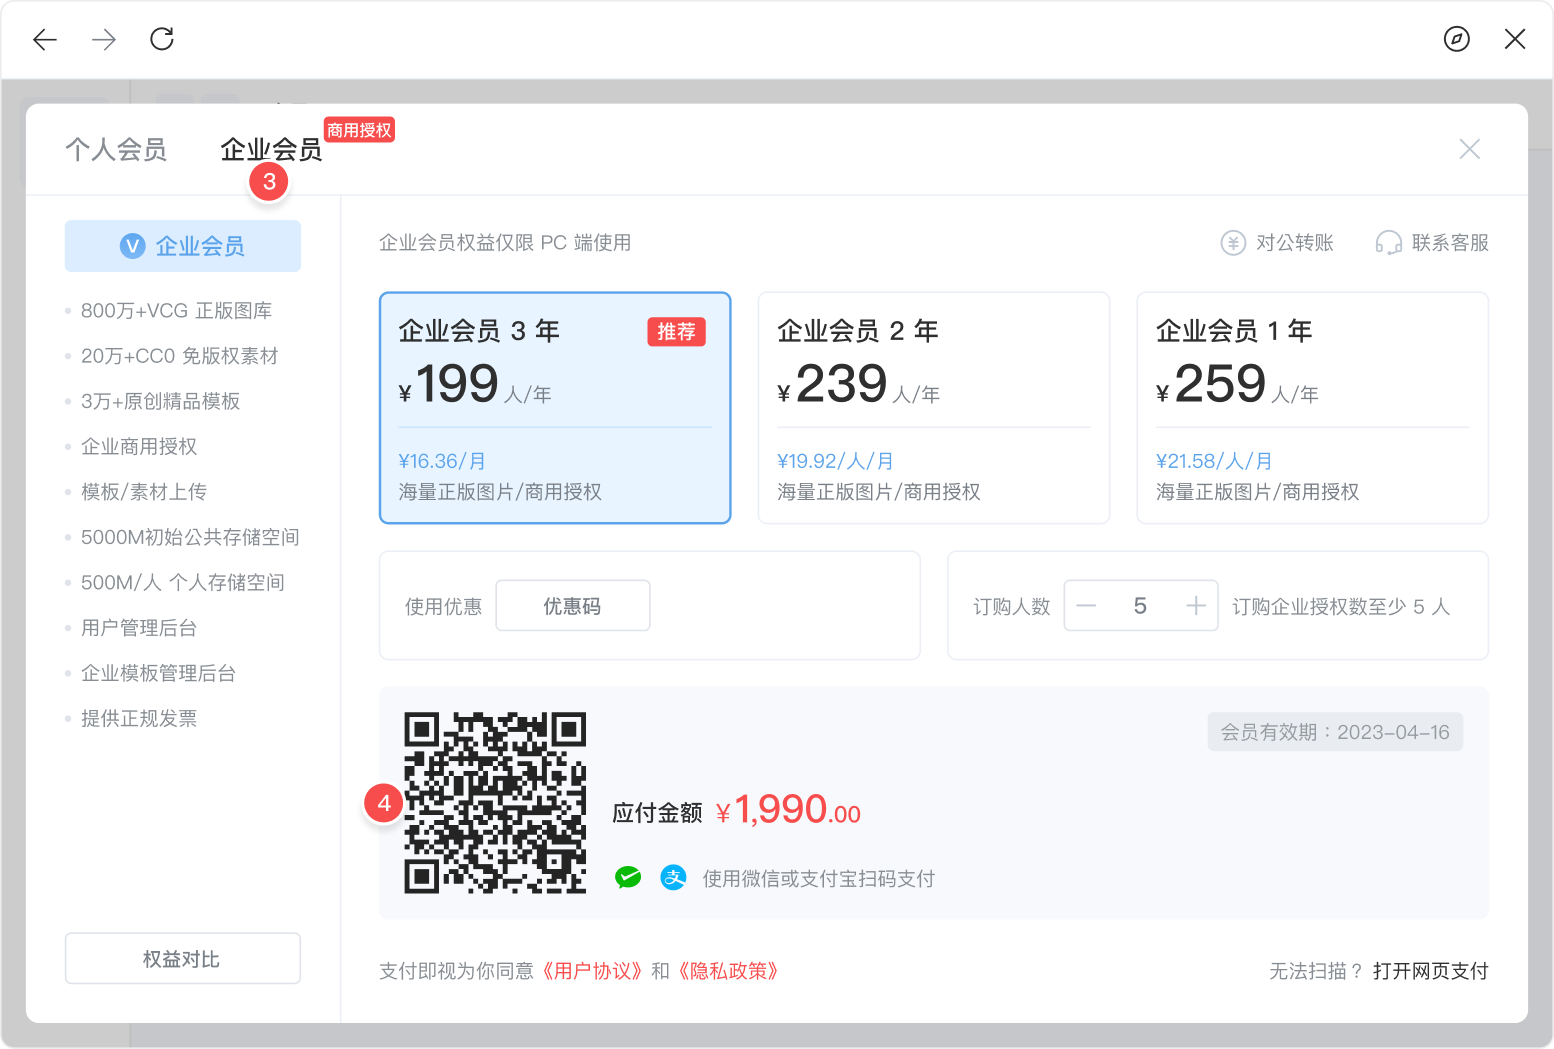
Task: Click 3万+原创精品模板 list item
Action: [x=160, y=401]
